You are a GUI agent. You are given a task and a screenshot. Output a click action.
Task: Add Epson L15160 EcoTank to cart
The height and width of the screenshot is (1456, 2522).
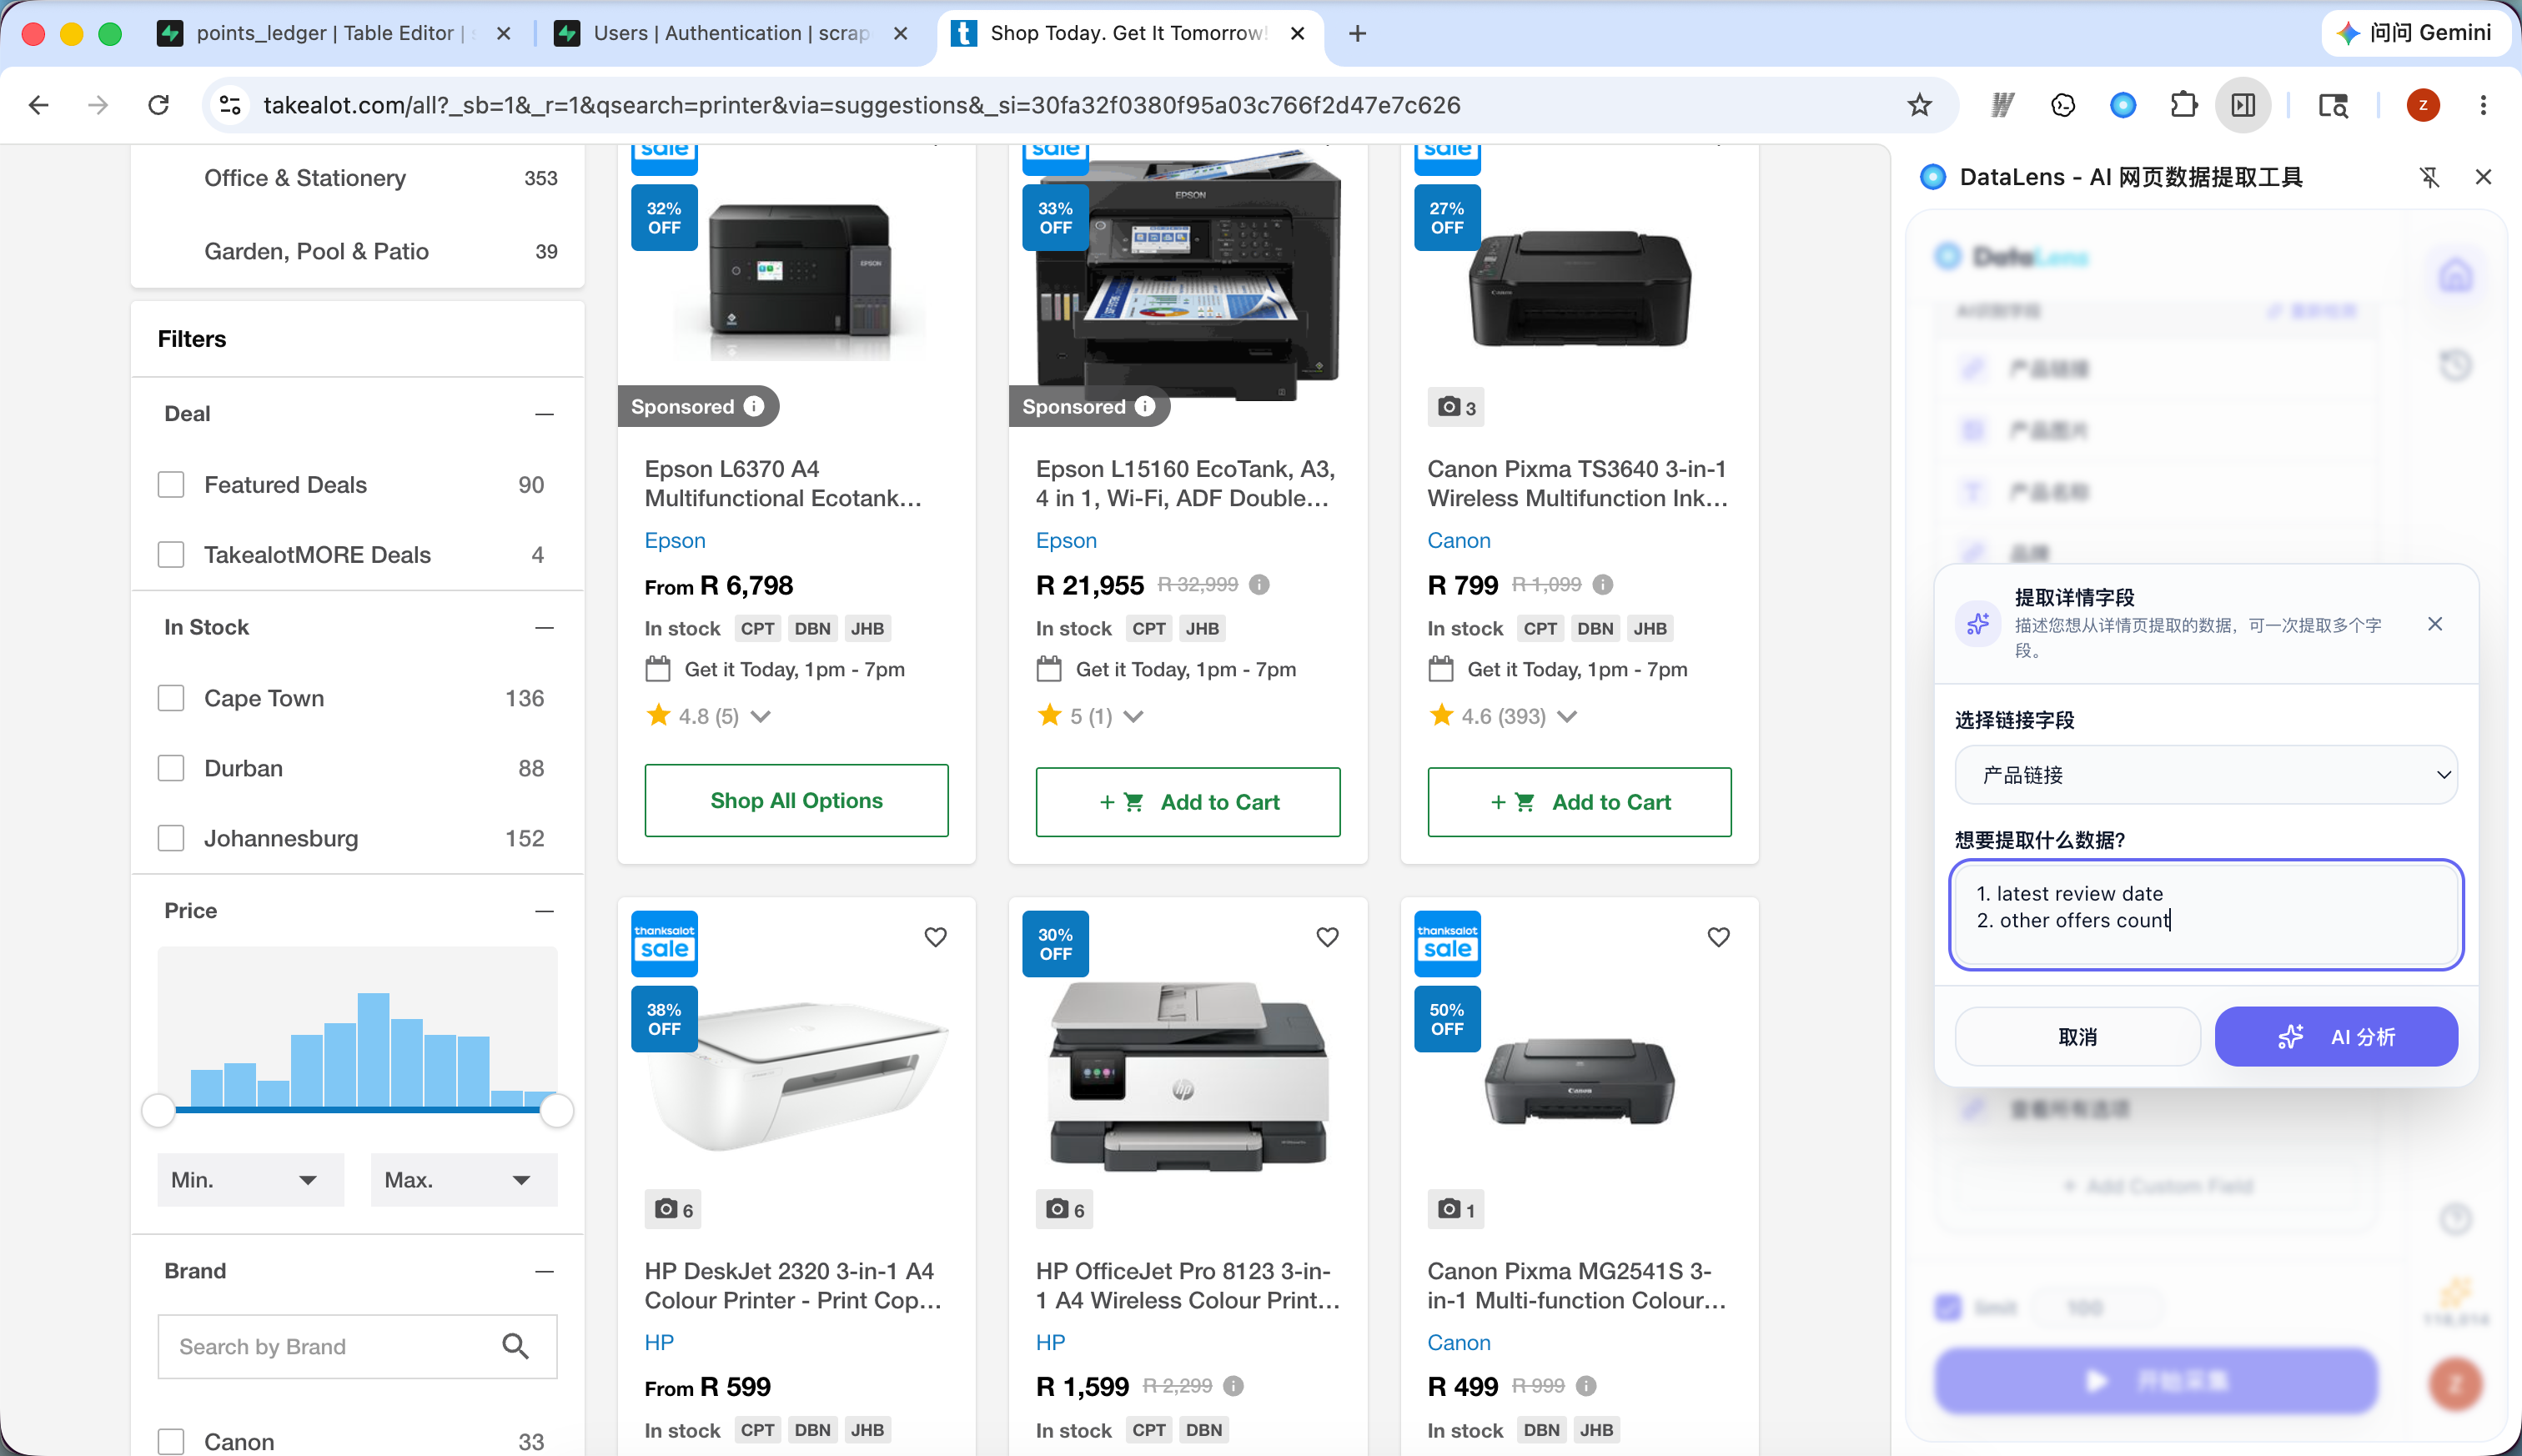pos(1188,802)
